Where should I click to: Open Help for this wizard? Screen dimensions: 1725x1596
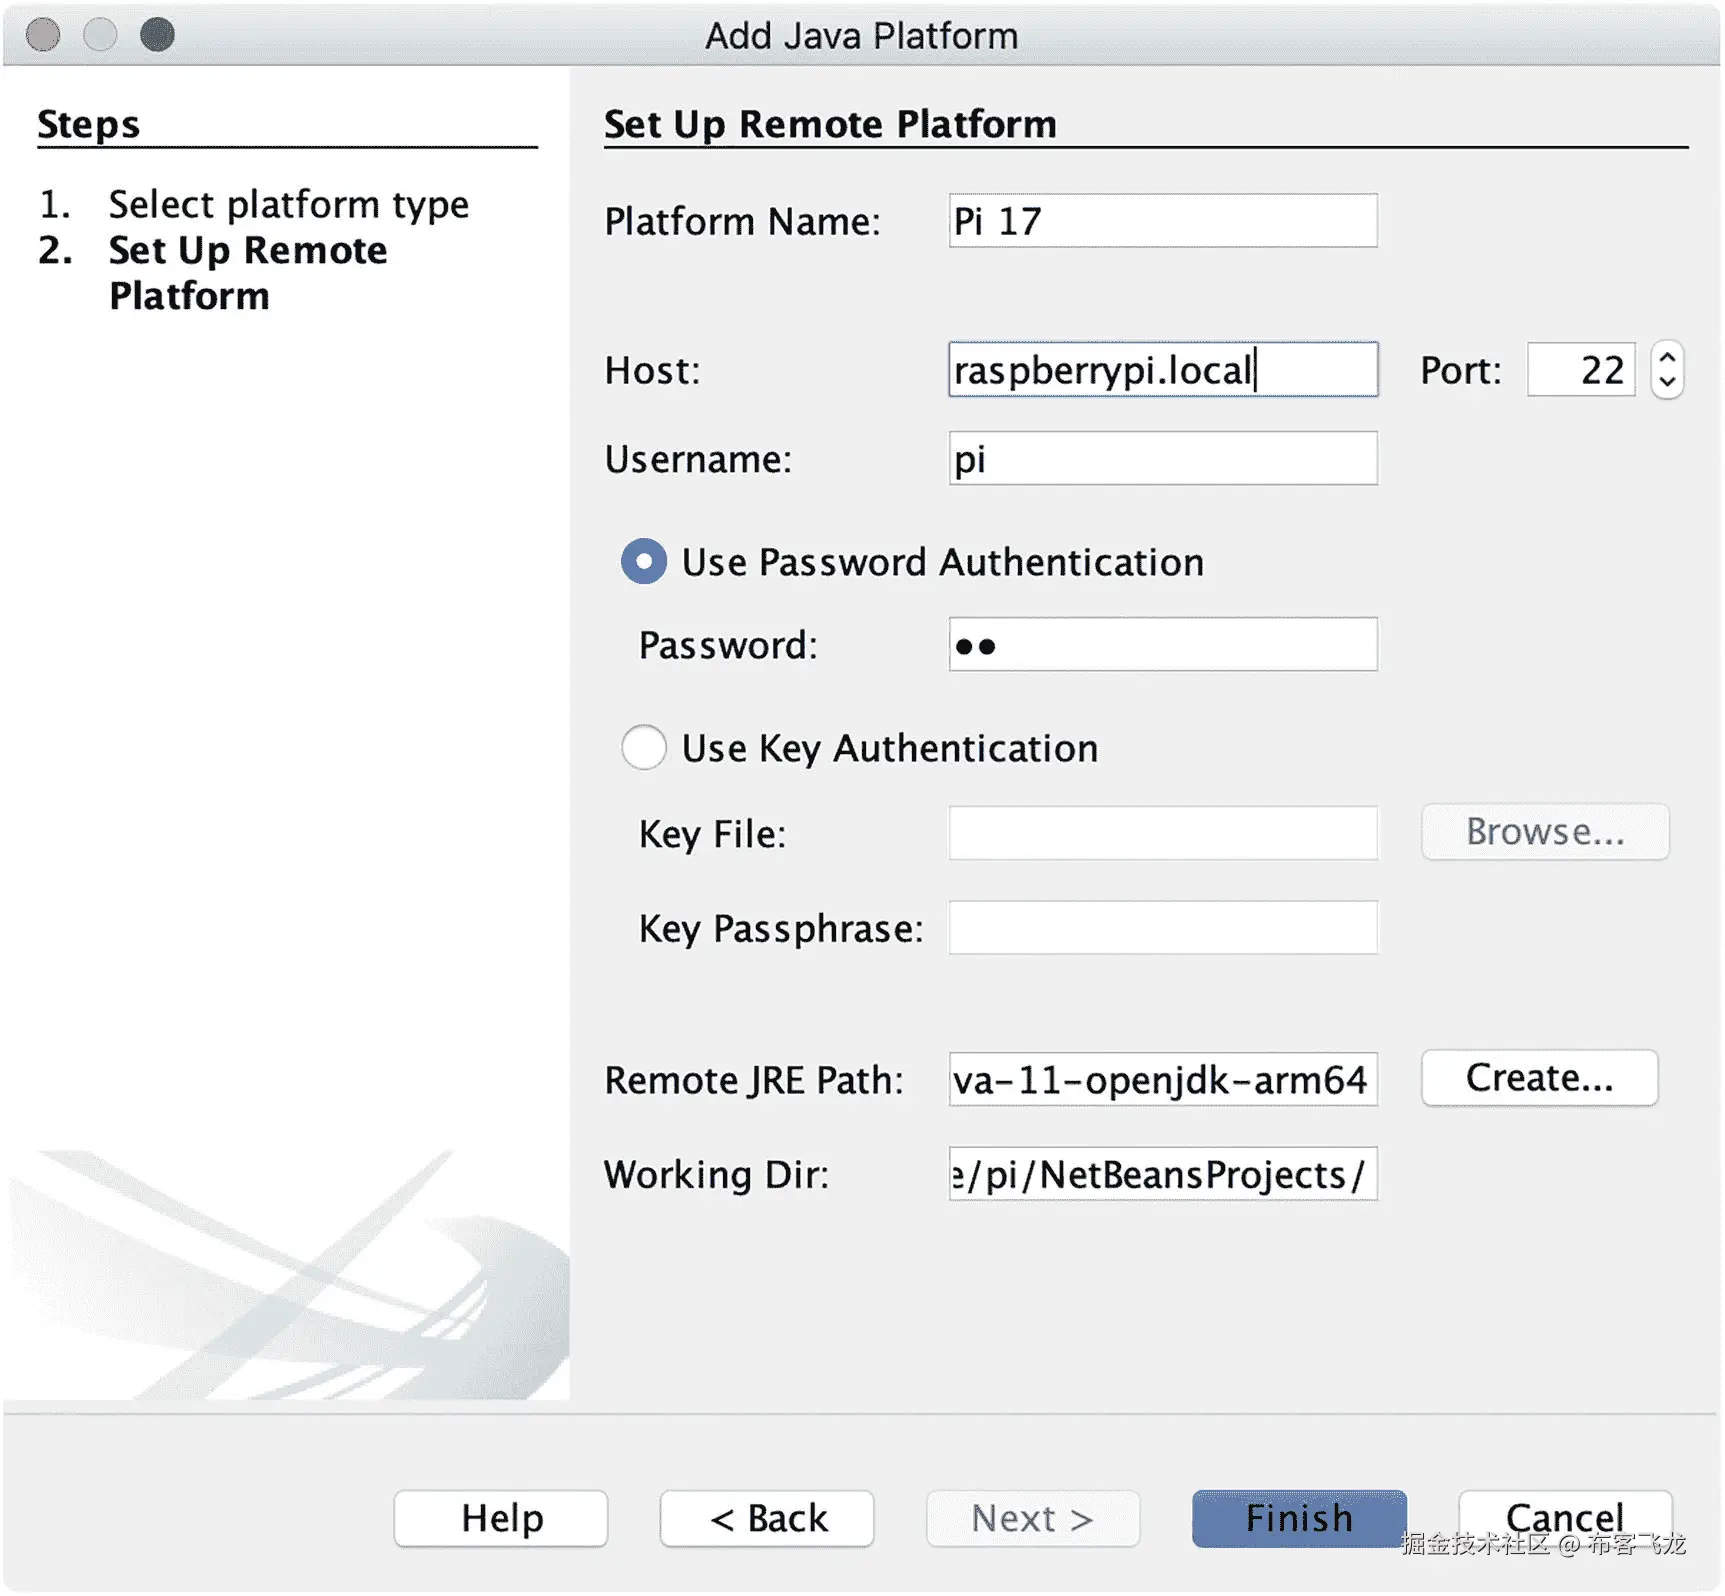(501, 1518)
